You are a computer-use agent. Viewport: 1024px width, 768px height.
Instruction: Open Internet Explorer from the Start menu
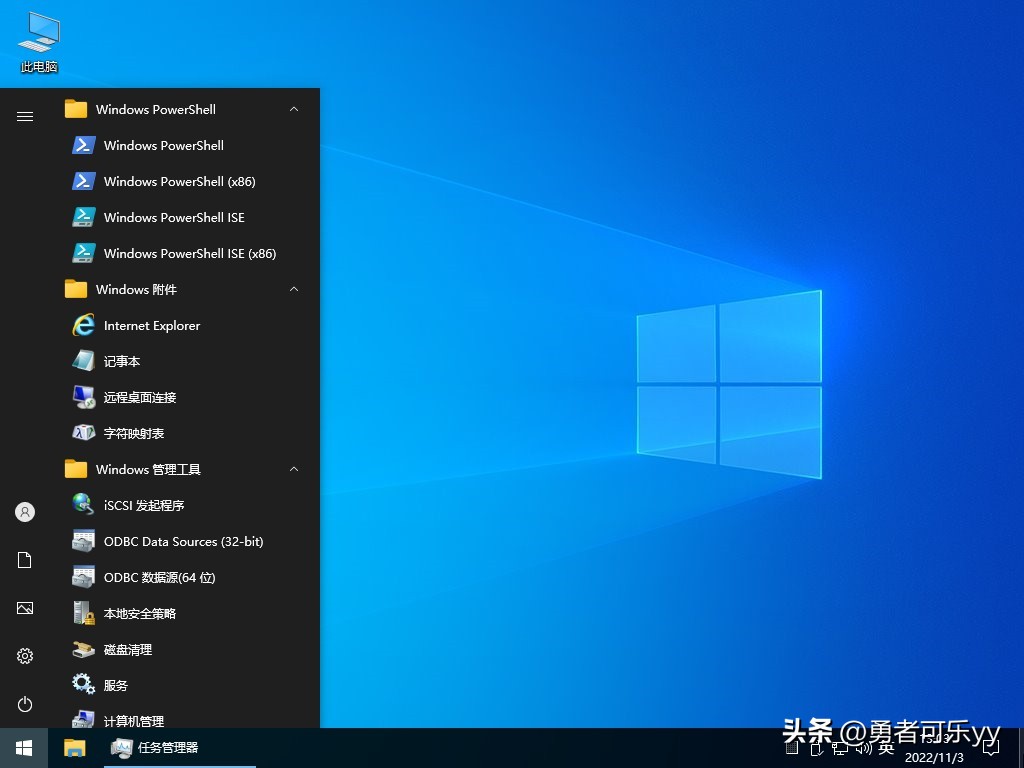[151, 325]
